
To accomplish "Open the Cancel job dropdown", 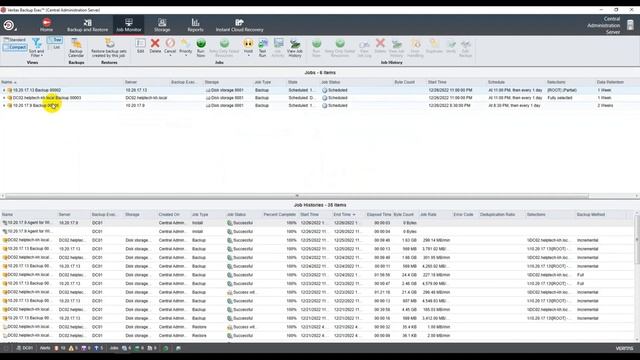I will pyautogui.click(x=170, y=47).
